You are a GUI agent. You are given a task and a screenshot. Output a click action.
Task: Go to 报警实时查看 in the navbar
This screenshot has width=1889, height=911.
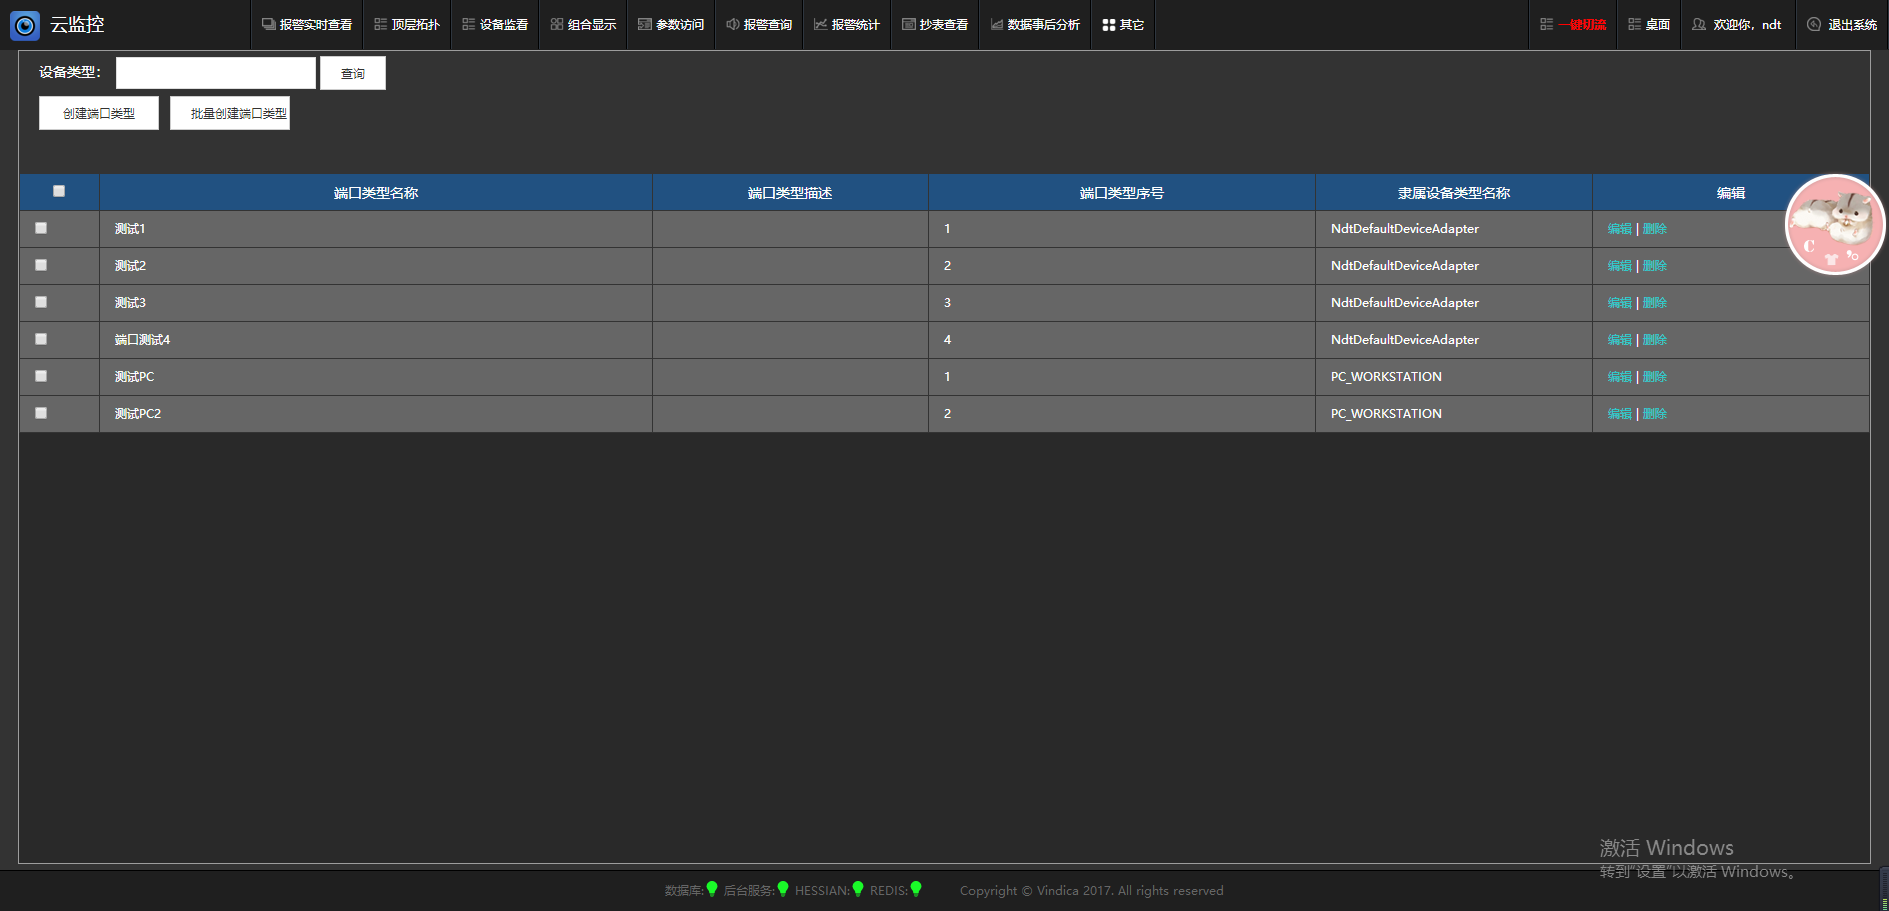[x=307, y=24]
